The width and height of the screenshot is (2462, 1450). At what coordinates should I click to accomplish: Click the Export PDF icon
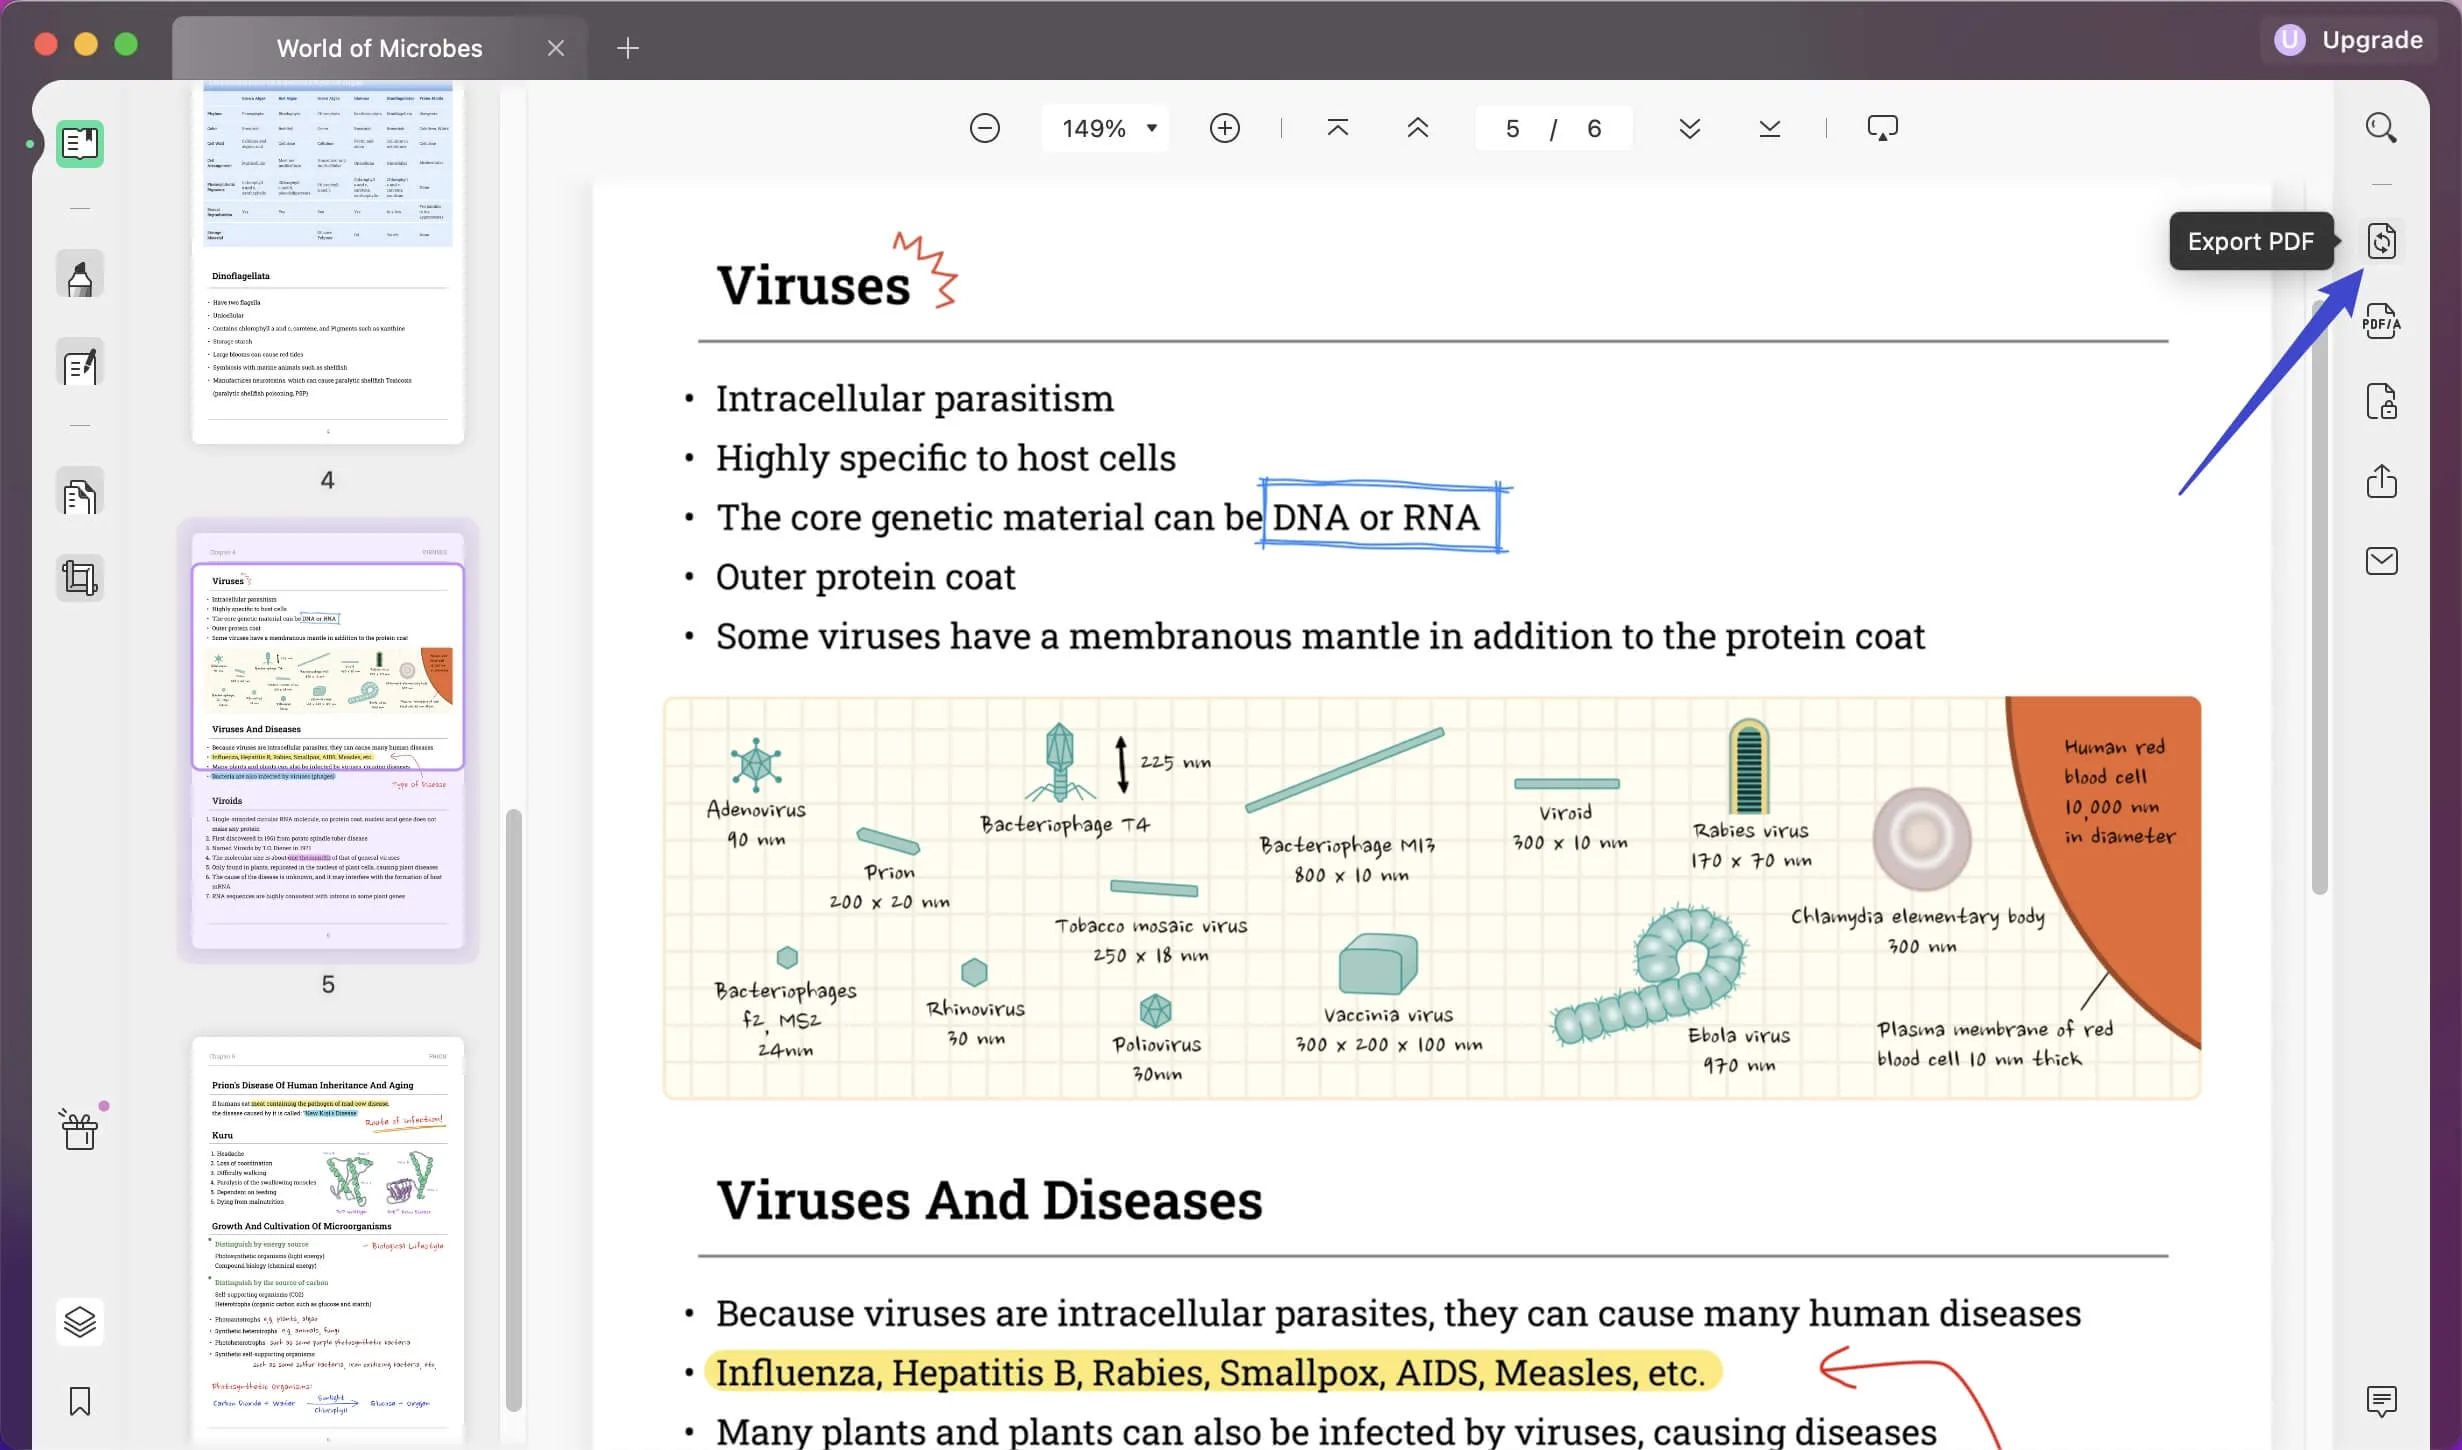(2381, 241)
